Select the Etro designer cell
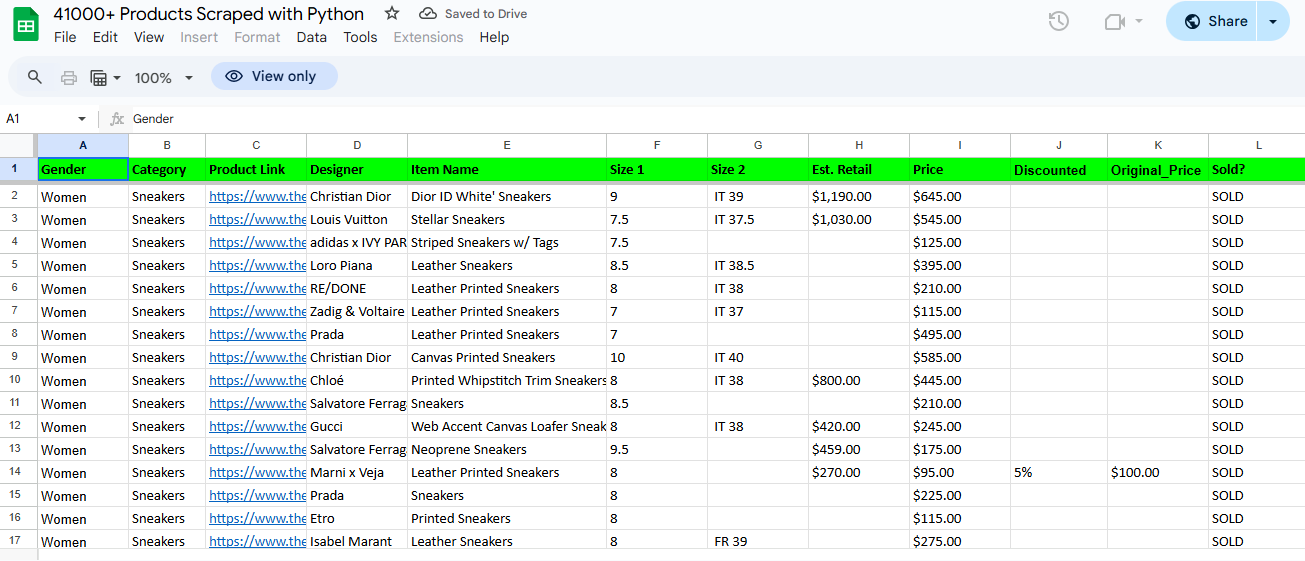This screenshot has height=561, width=1305. pyautogui.click(x=357, y=518)
